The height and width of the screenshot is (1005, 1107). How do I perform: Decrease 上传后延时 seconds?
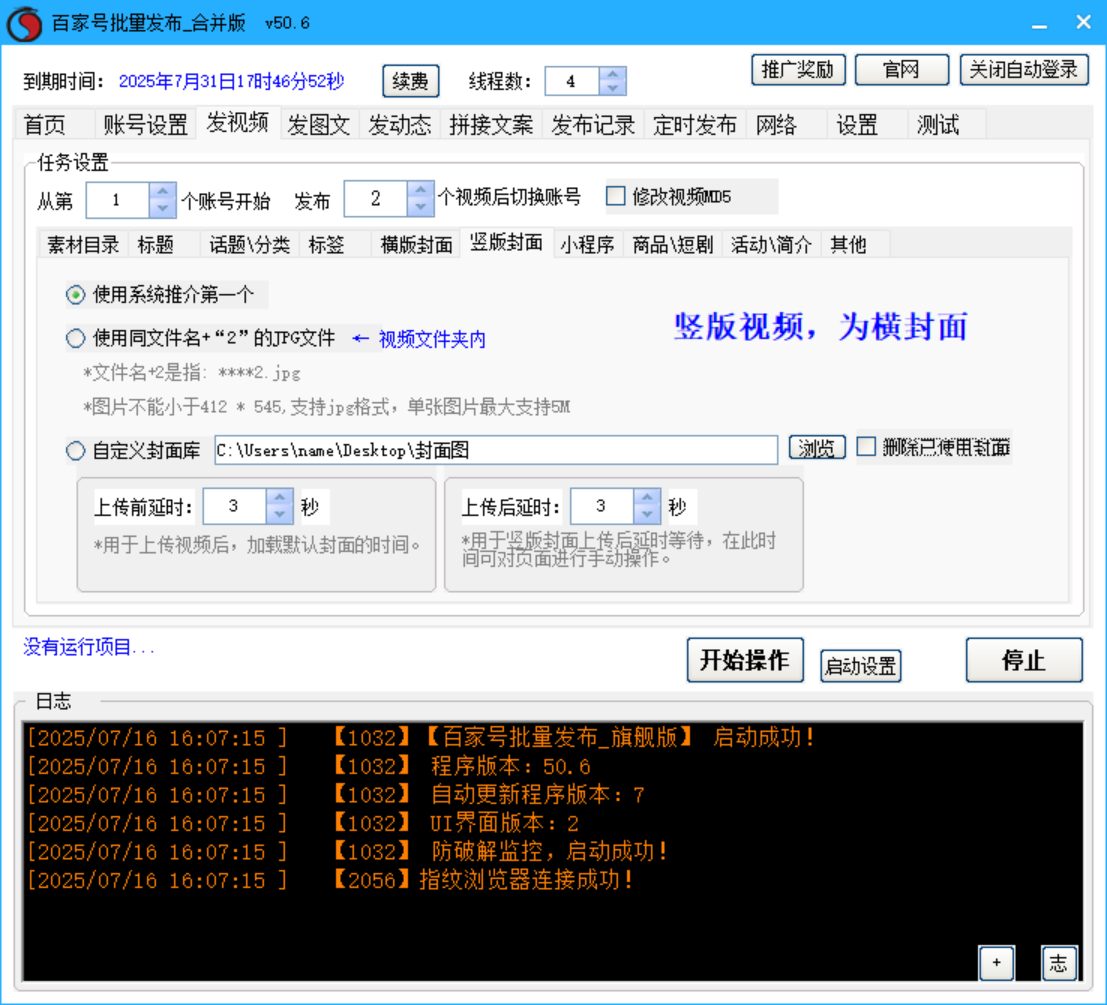point(647,514)
